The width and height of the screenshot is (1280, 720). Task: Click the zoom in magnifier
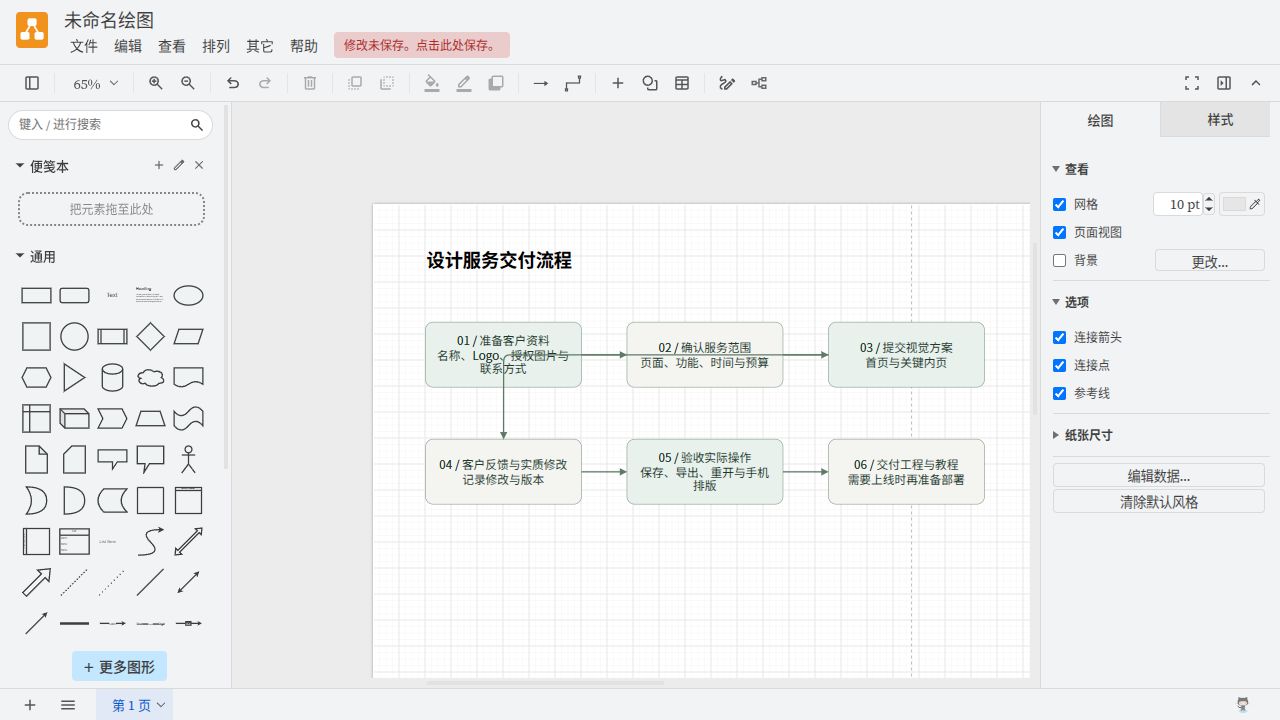(x=156, y=84)
